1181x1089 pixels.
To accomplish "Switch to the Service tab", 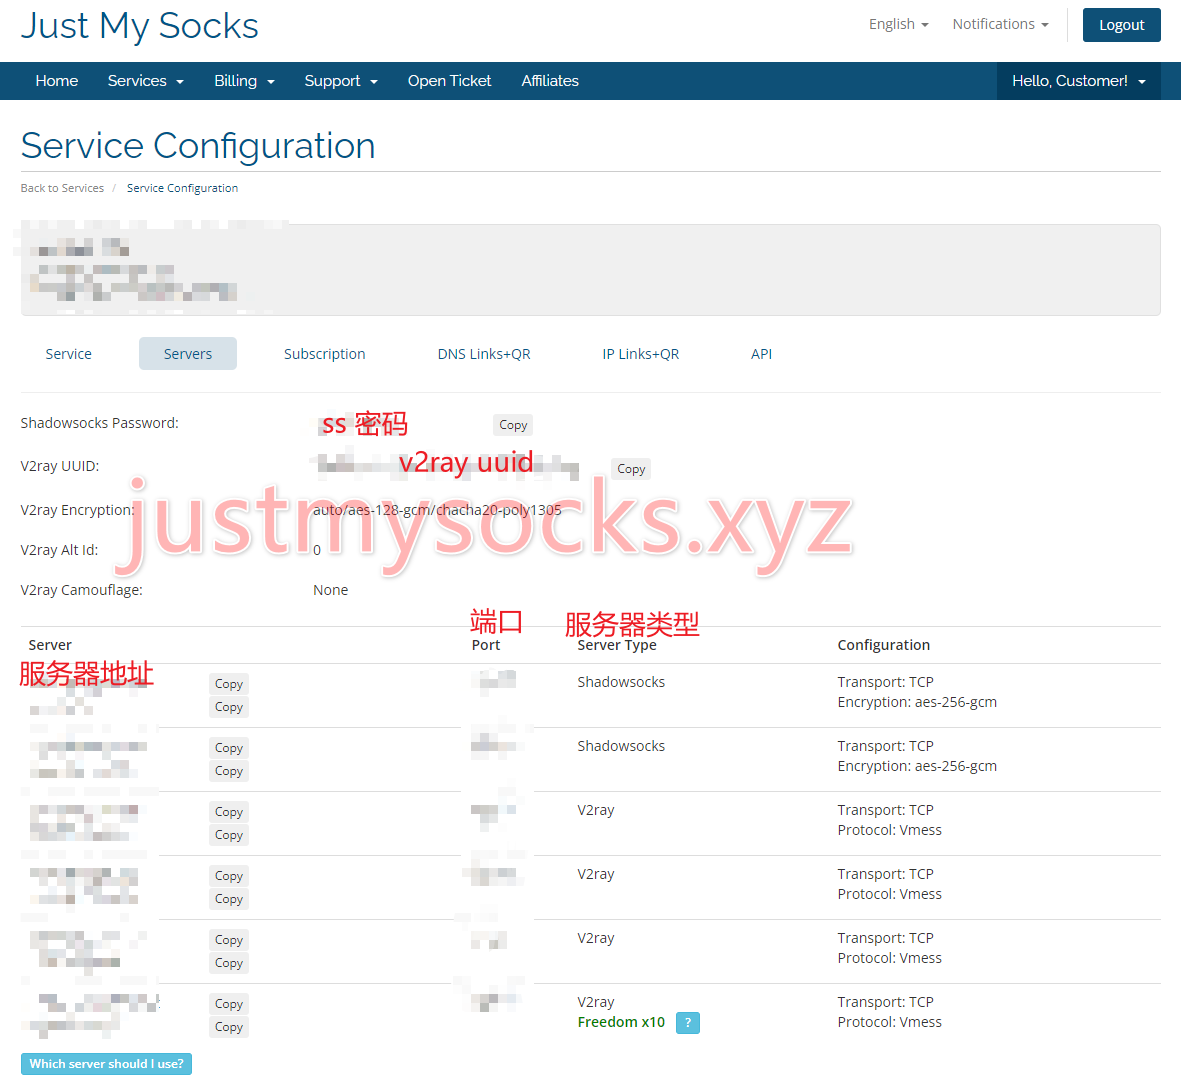I will coord(69,354).
